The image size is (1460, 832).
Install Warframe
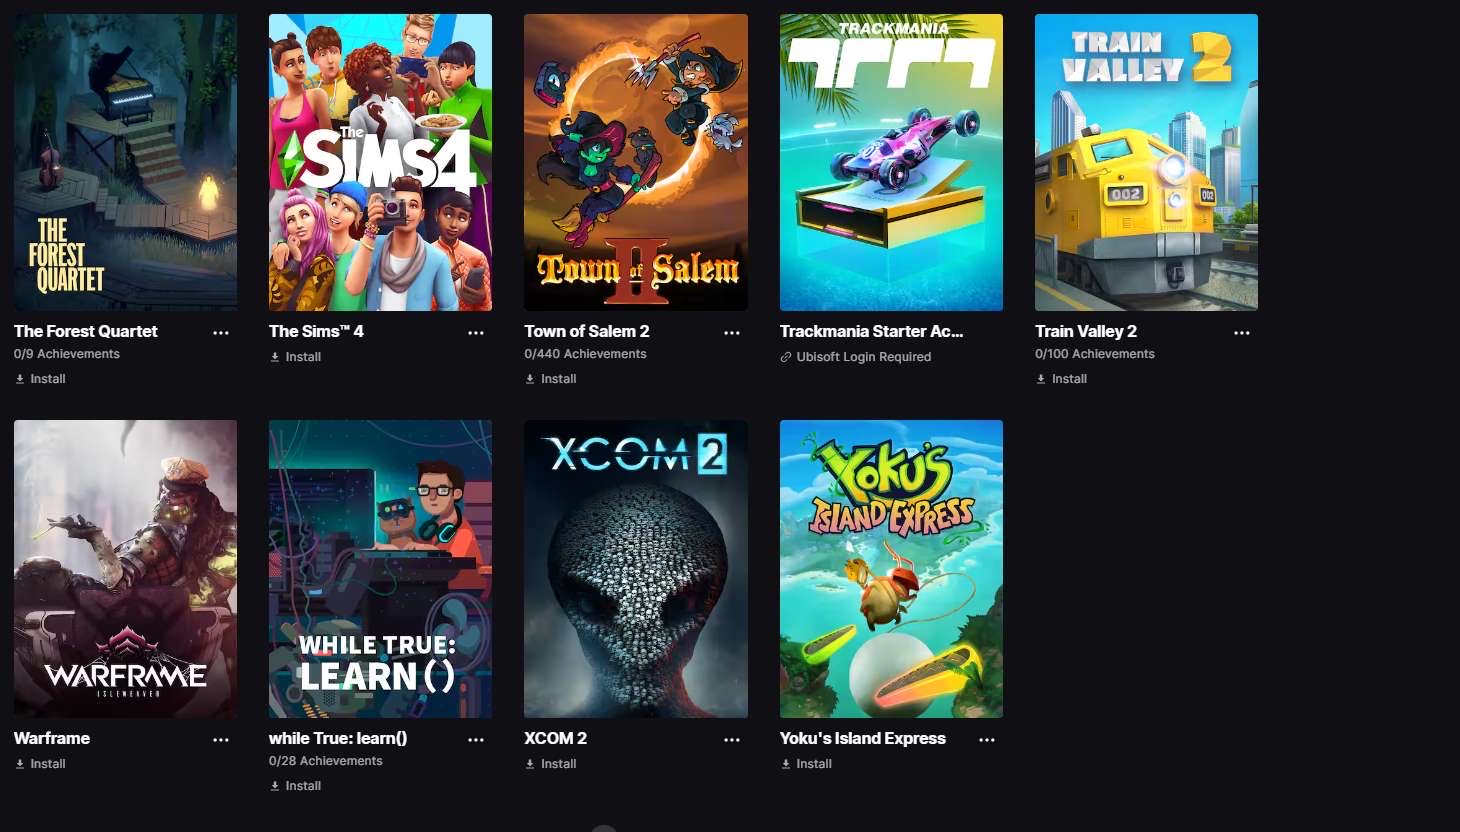tap(40, 764)
